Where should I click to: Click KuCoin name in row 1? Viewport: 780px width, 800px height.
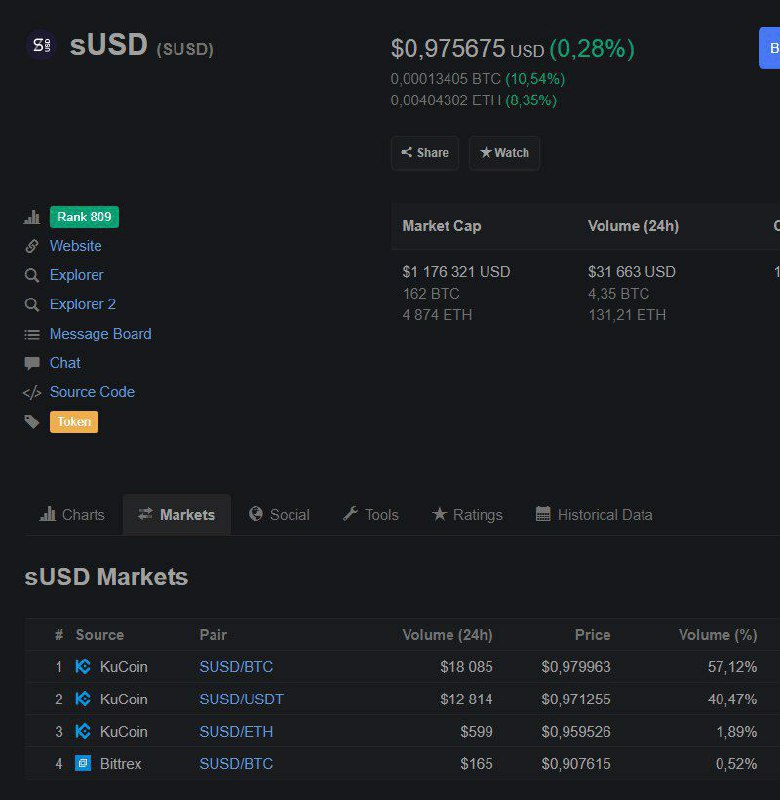tap(123, 667)
